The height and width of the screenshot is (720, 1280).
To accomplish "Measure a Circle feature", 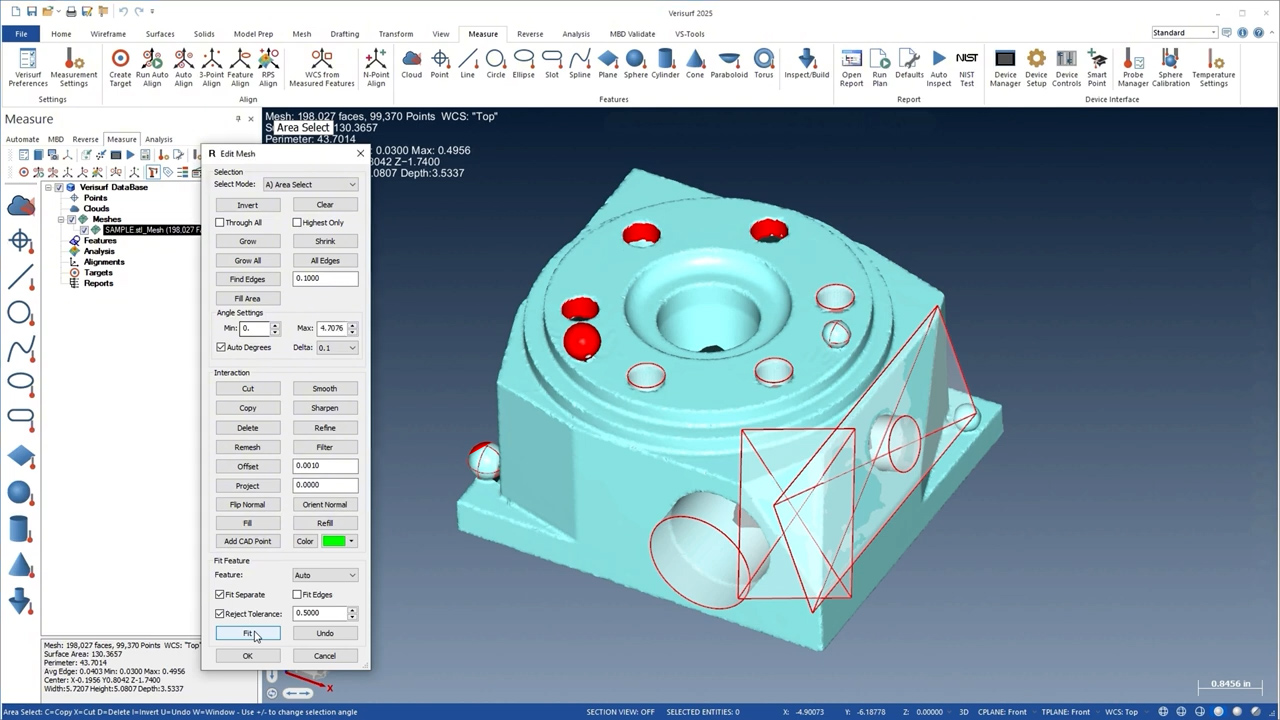I will click(496, 64).
